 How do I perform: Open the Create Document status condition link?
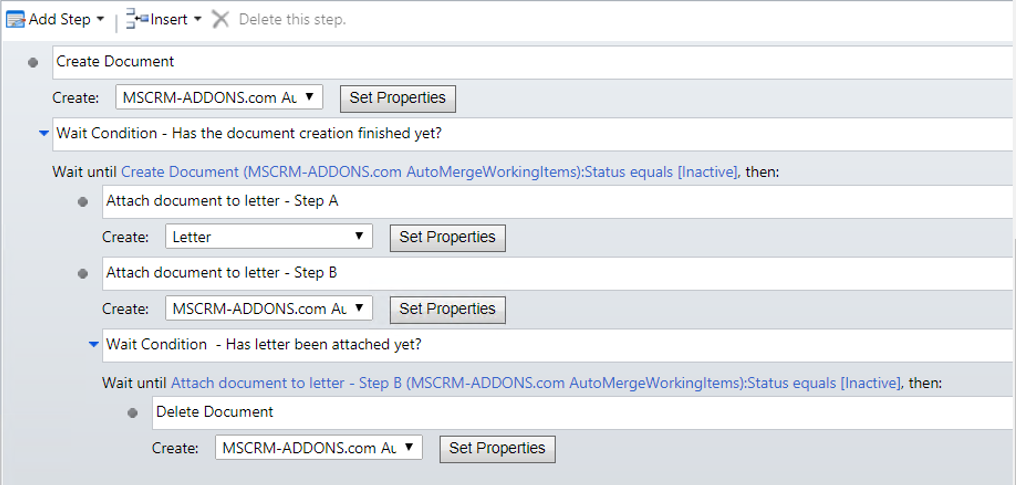tap(429, 172)
